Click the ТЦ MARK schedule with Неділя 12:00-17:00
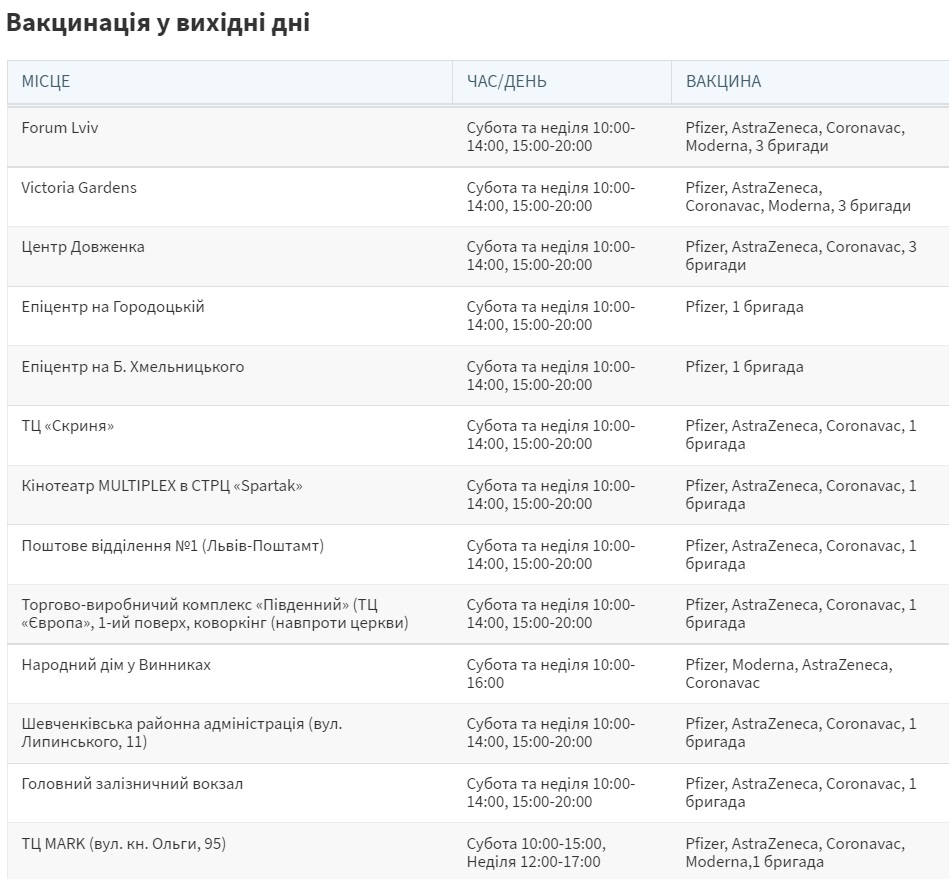 536,853
